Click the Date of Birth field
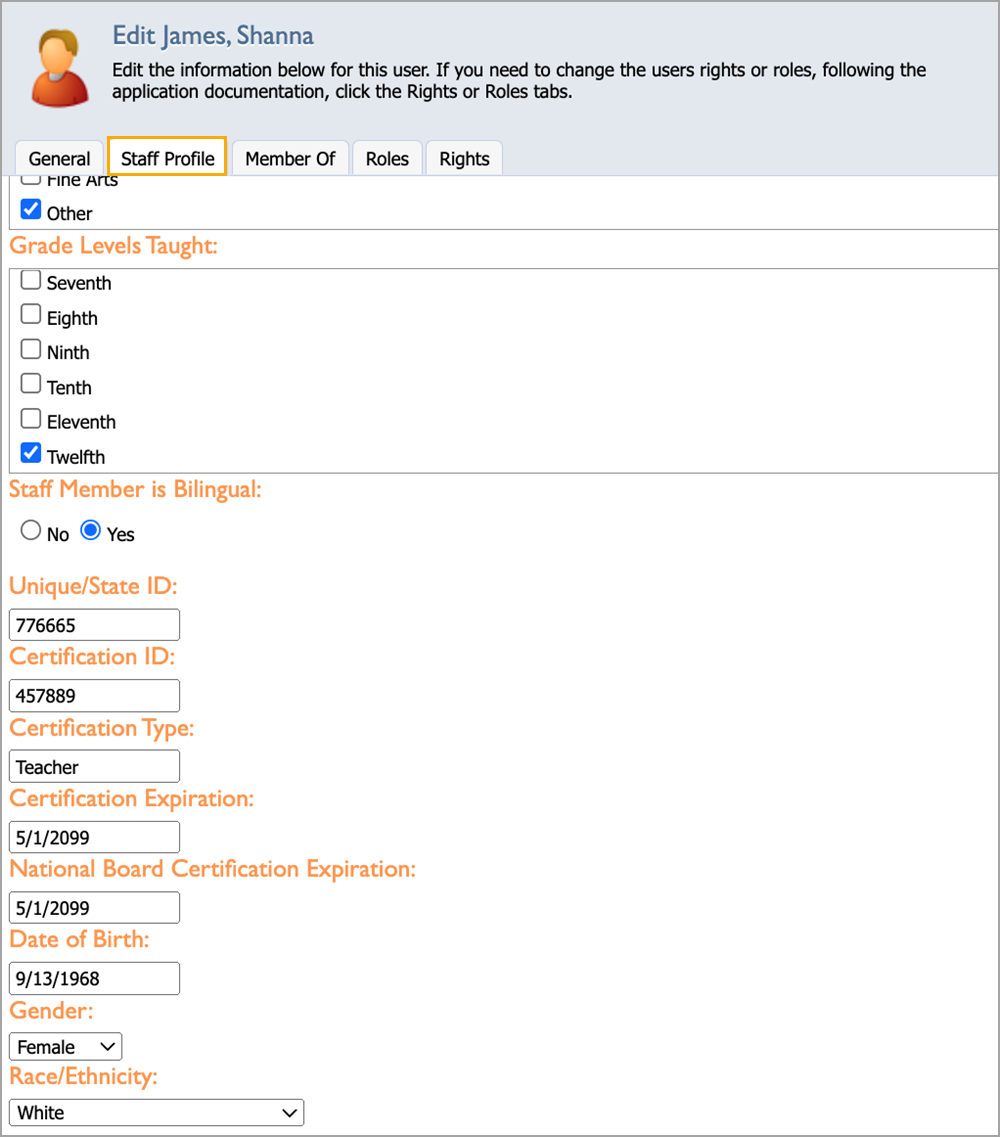The height and width of the screenshot is (1137, 1000). [94, 978]
